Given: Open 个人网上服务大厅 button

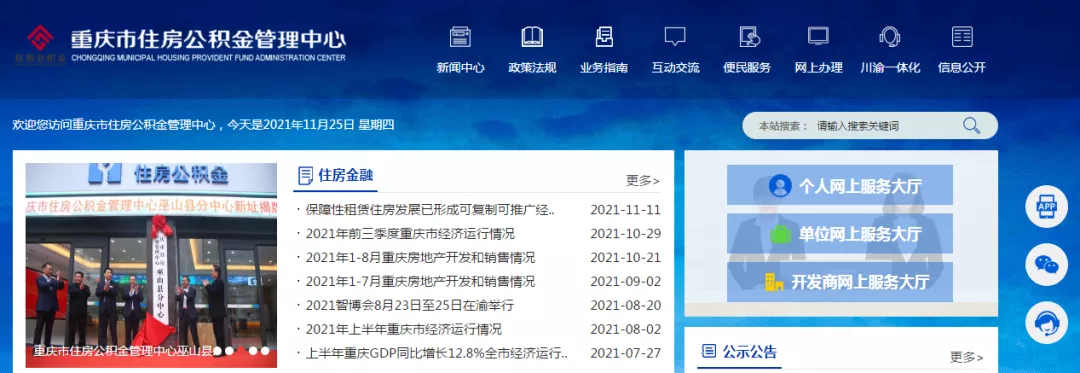Looking at the screenshot, I should (840, 185).
